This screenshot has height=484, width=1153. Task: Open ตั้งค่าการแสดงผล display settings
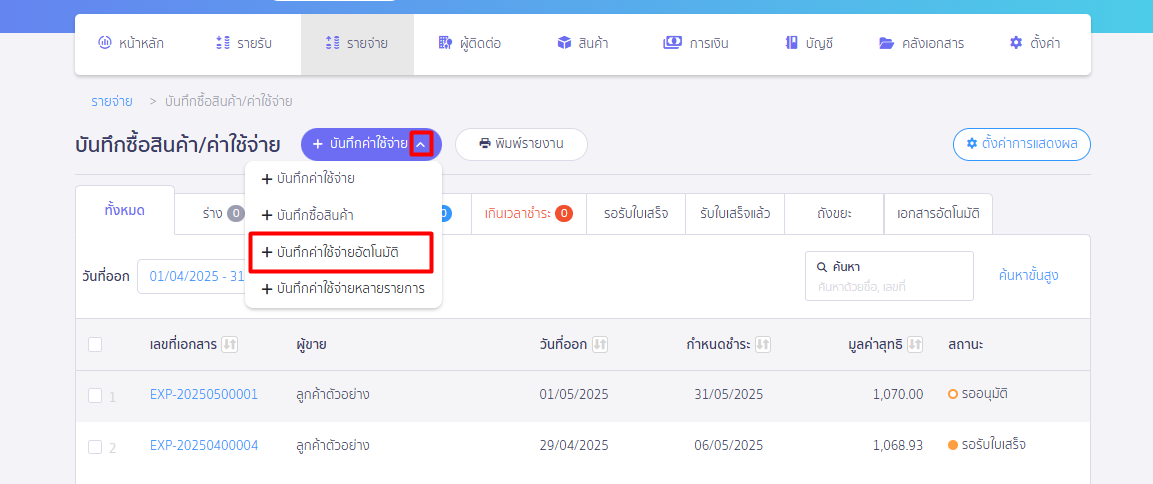pos(1021,144)
